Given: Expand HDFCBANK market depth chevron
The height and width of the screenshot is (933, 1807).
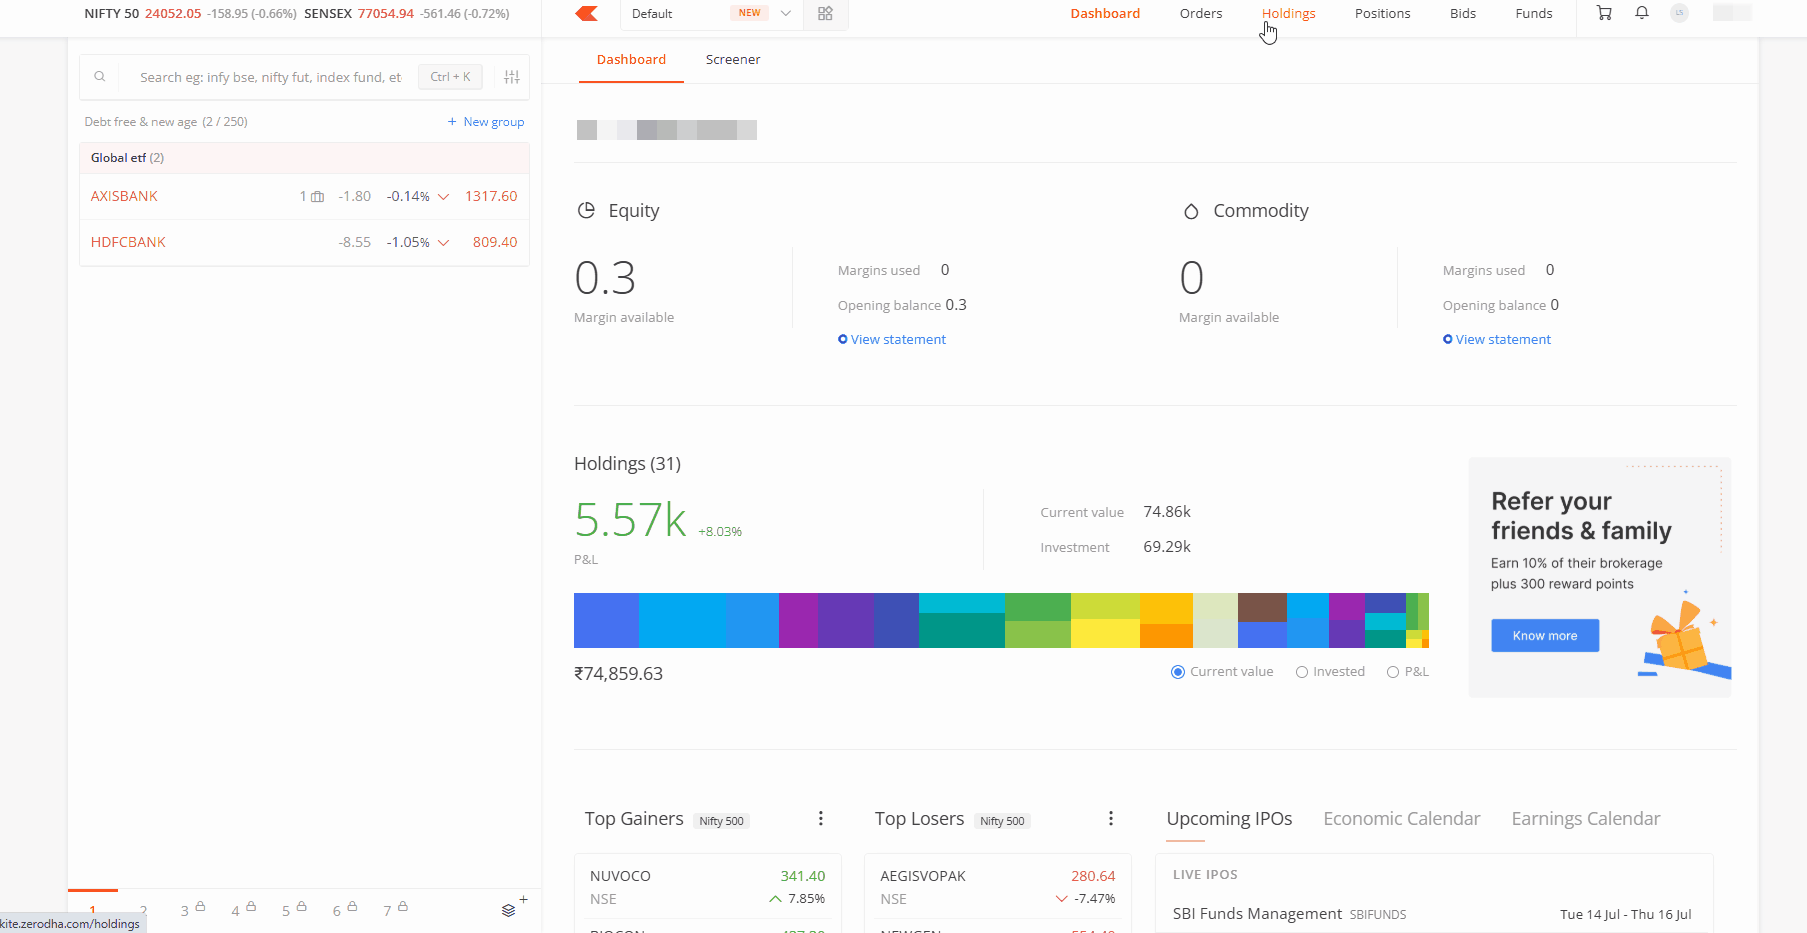Looking at the screenshot, I should coord(443,243).
